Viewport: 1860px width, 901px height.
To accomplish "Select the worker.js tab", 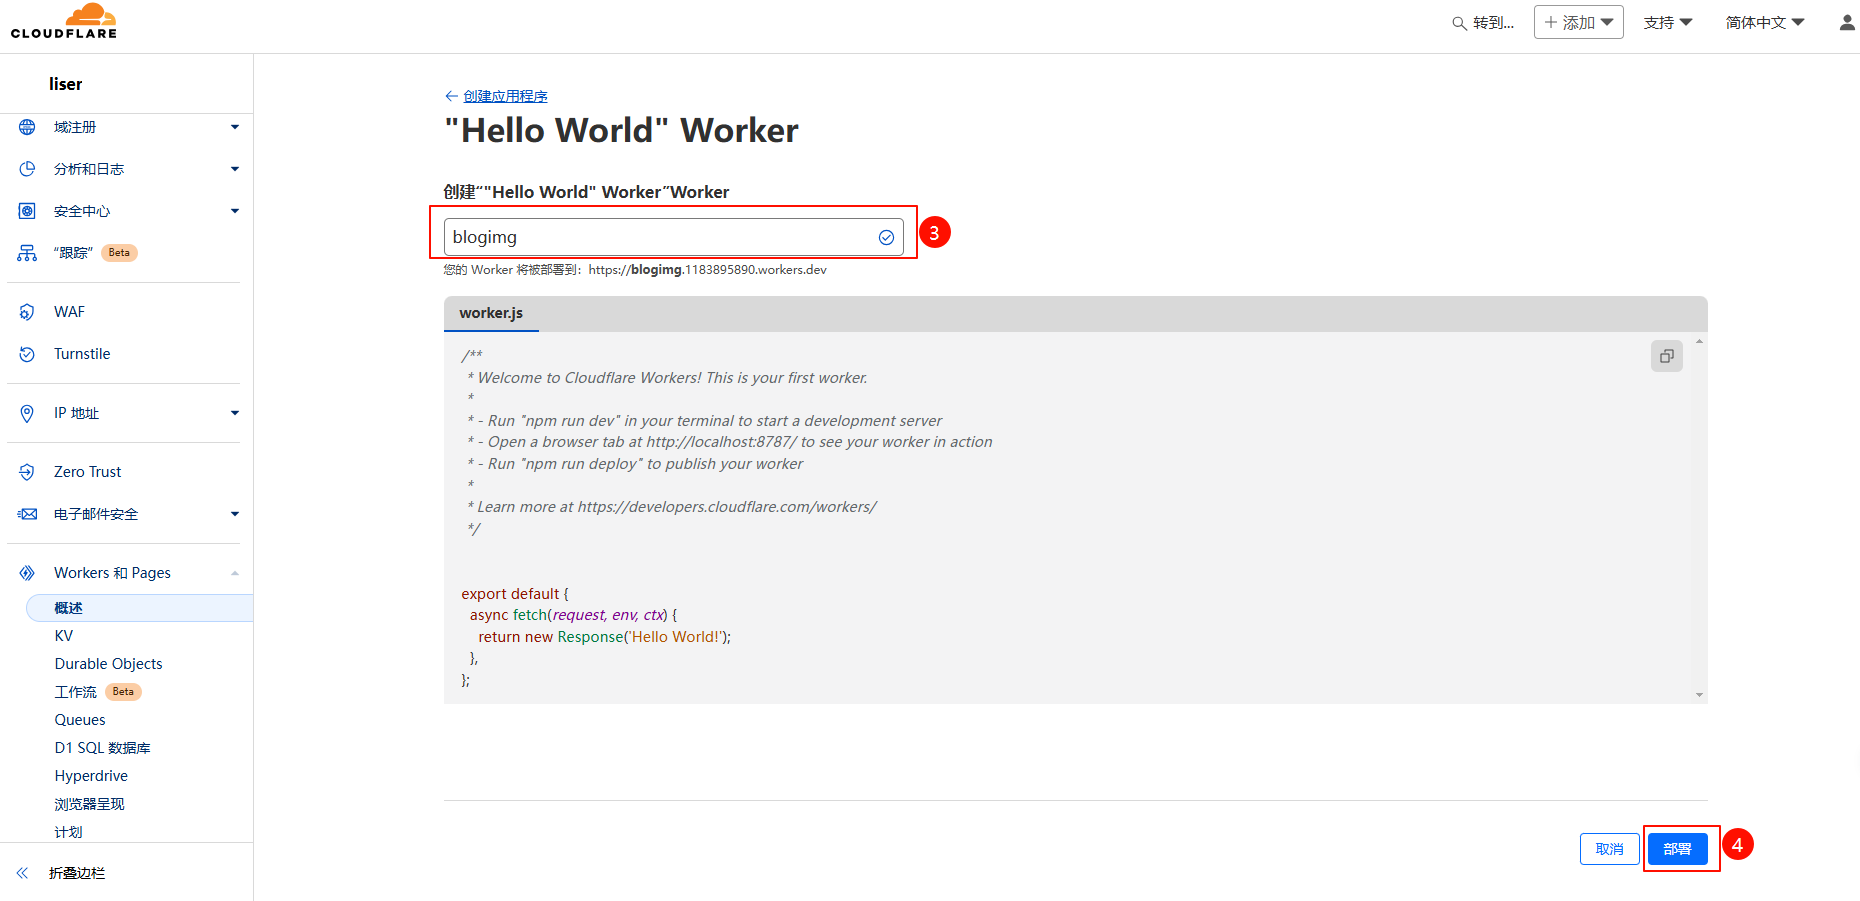I will (x=491, y=313).
